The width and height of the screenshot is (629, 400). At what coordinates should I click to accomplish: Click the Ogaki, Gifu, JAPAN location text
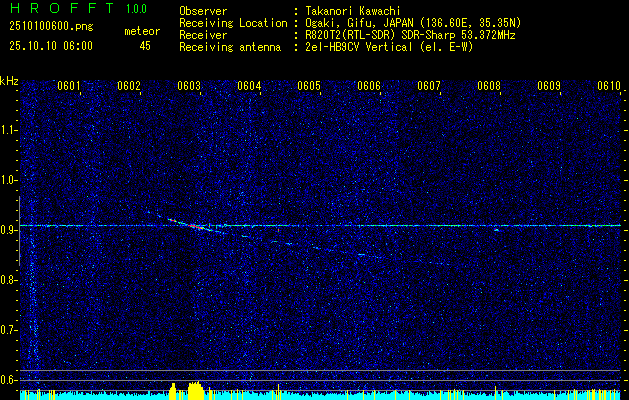click(x=413, y=23)
